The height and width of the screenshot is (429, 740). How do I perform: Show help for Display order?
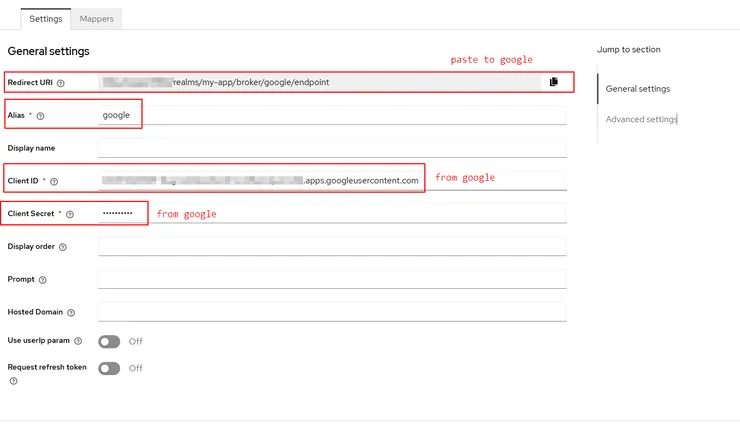click(x=63, y=247)
